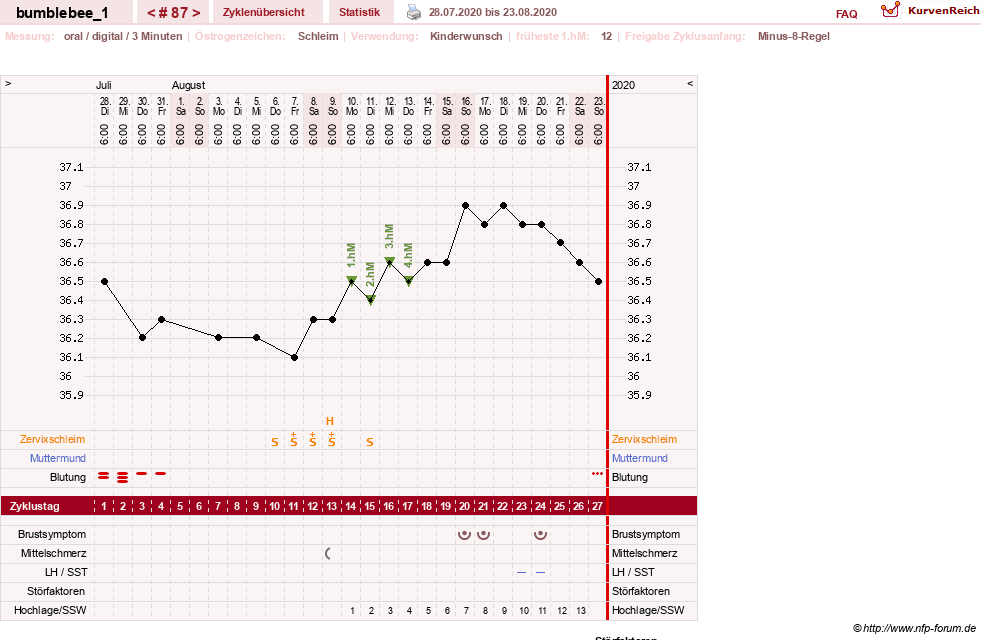The height and width of the screenshot is (640, 981).
Task: Click Hochlage day 13 number
Action: tap(581, 611)
